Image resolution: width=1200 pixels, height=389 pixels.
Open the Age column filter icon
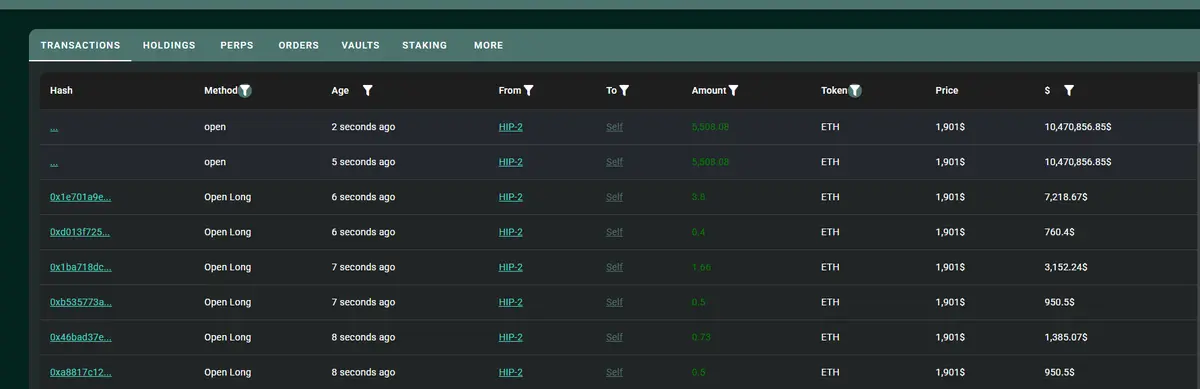(368, 91)
